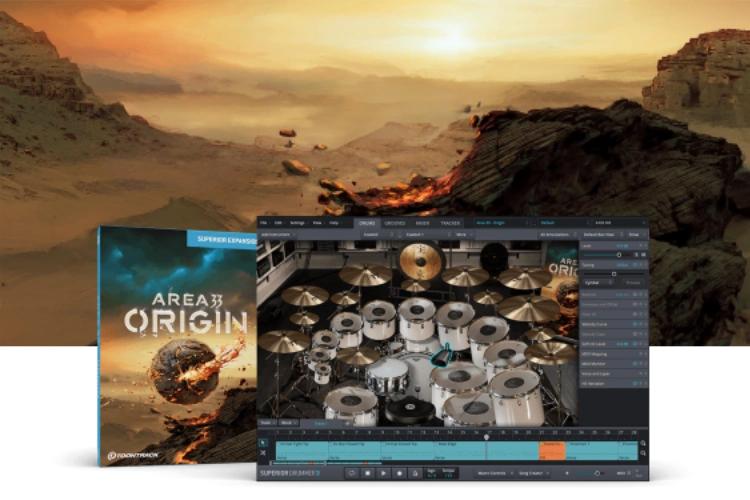Enable the Velocity Gate power switch
The width and height of the screenshot is (750, 500).
tap(635, 334)
